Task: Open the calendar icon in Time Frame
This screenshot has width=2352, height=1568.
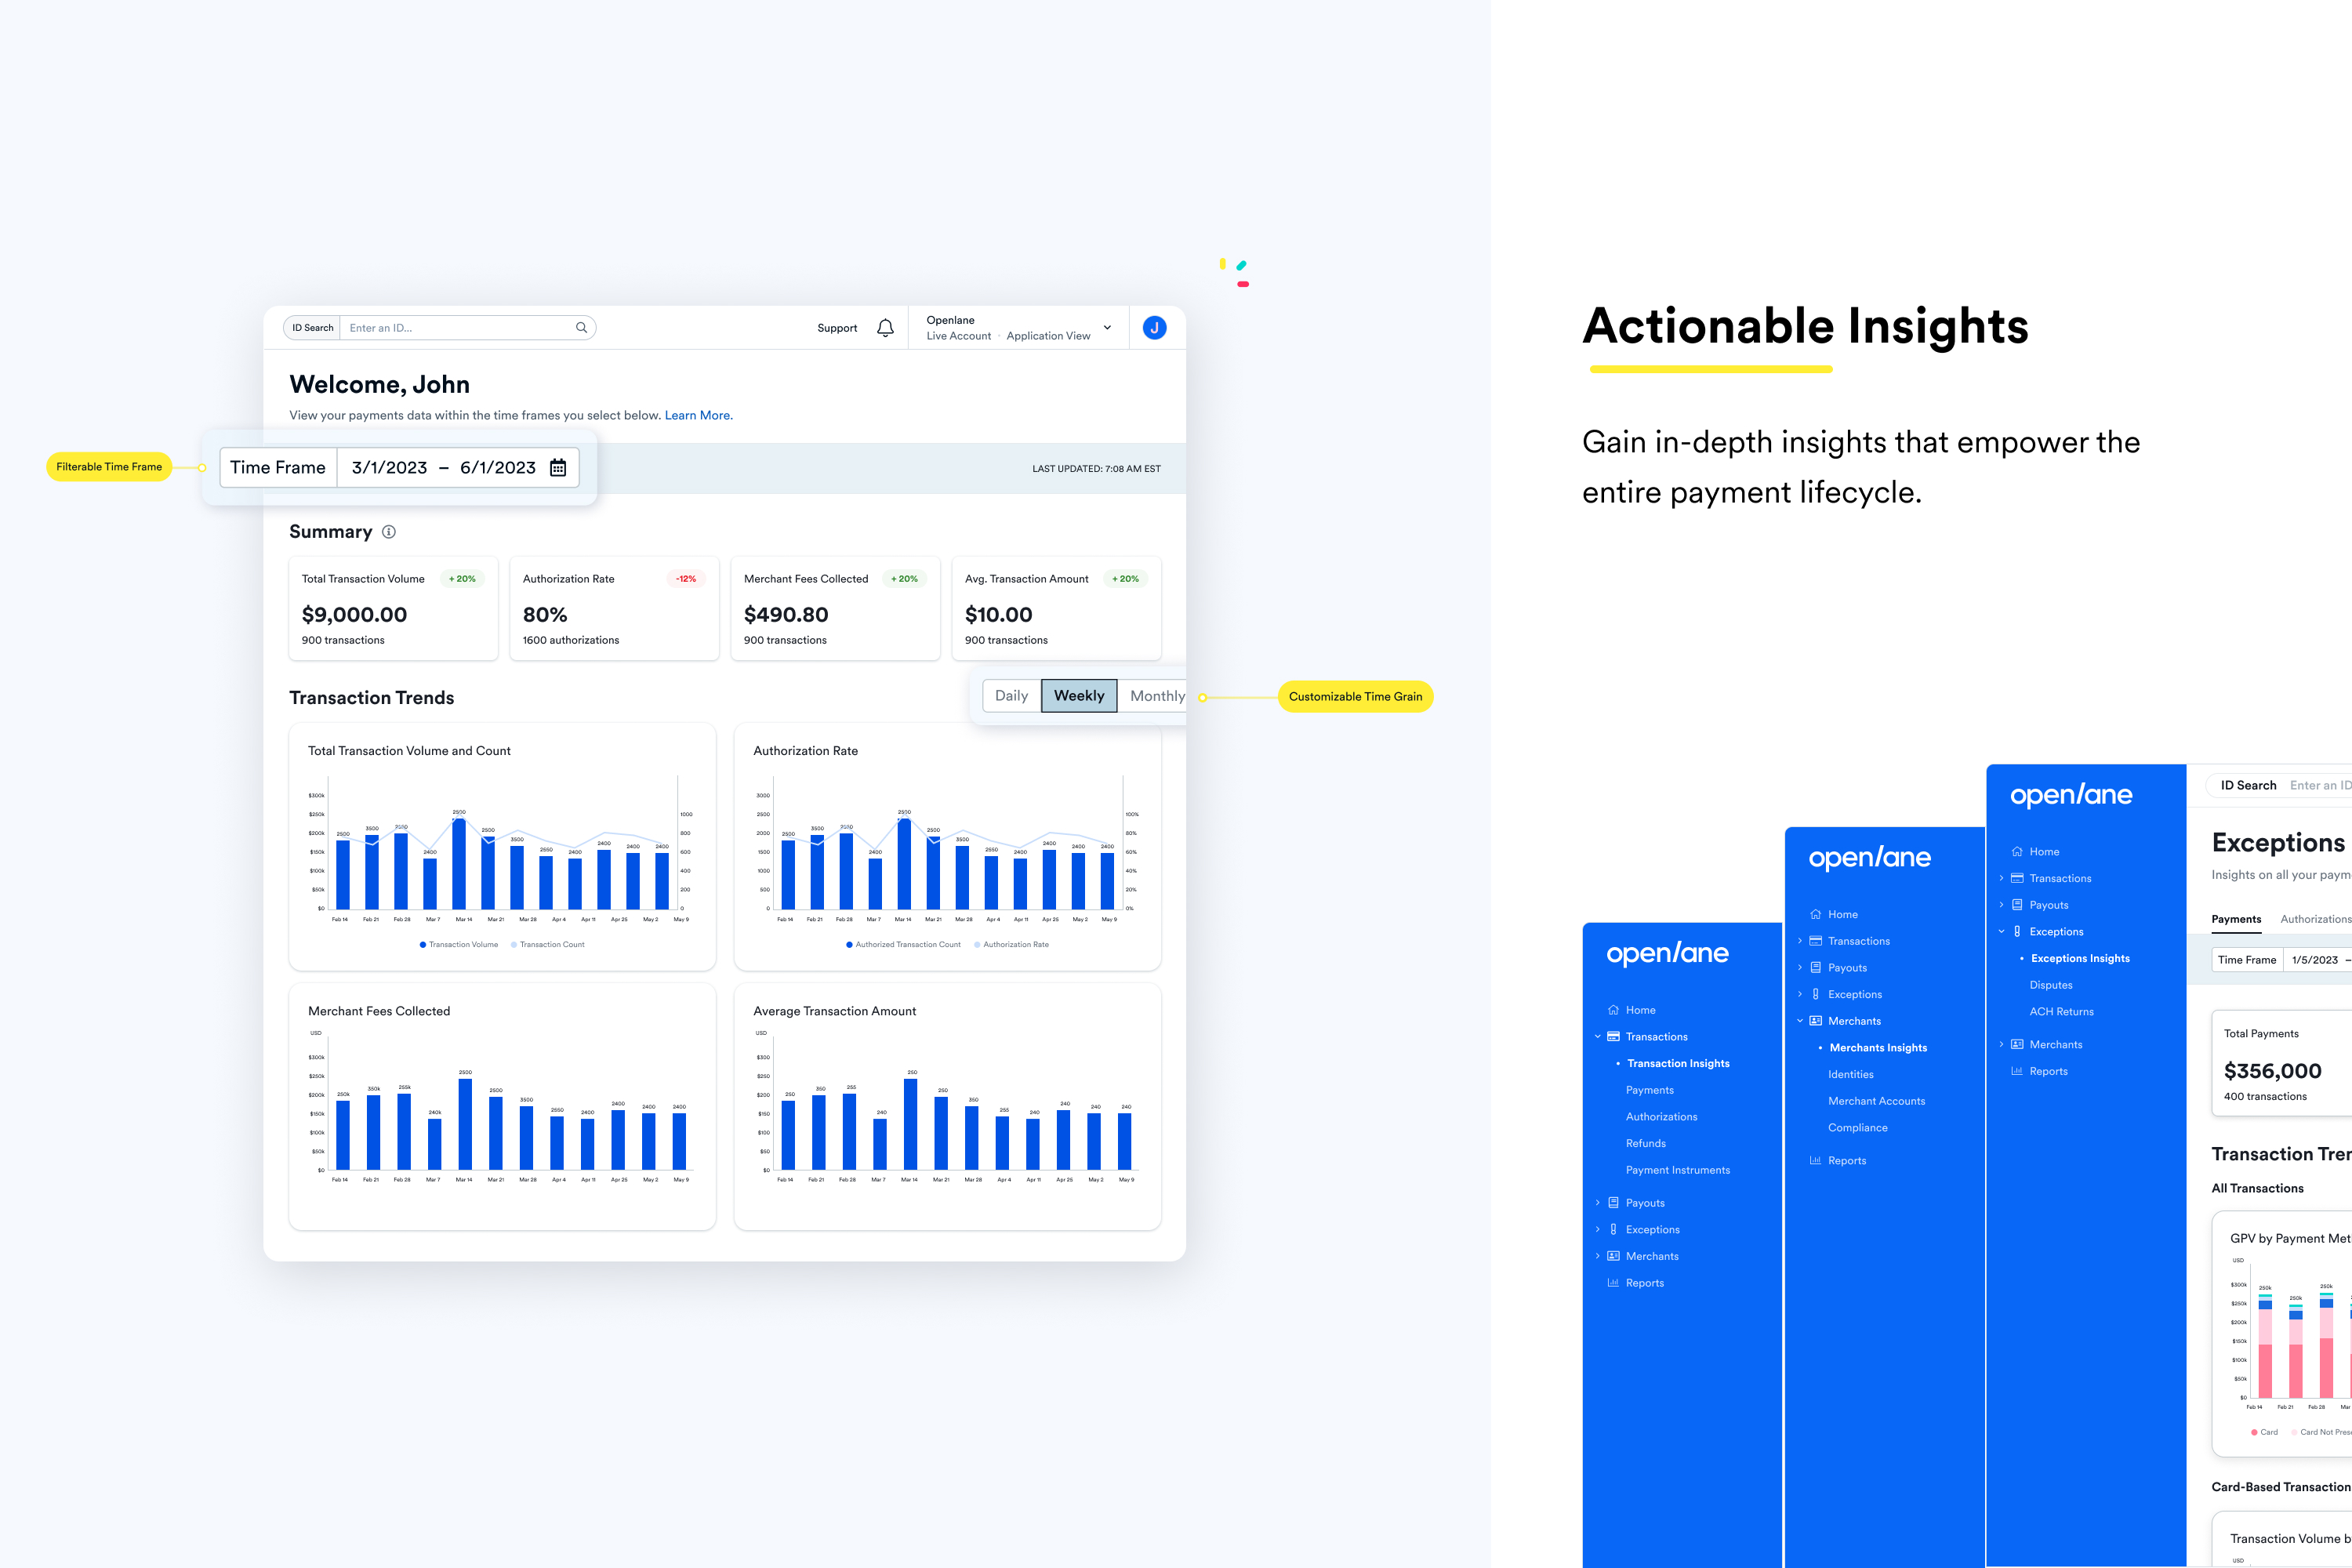Action: [558, 468]
